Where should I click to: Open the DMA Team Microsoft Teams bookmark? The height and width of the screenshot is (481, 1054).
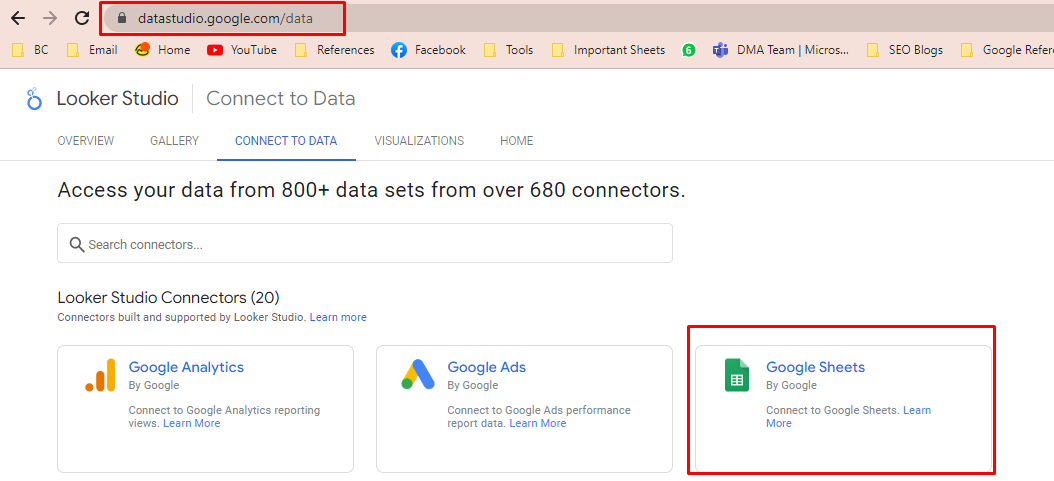pos(781,50)
